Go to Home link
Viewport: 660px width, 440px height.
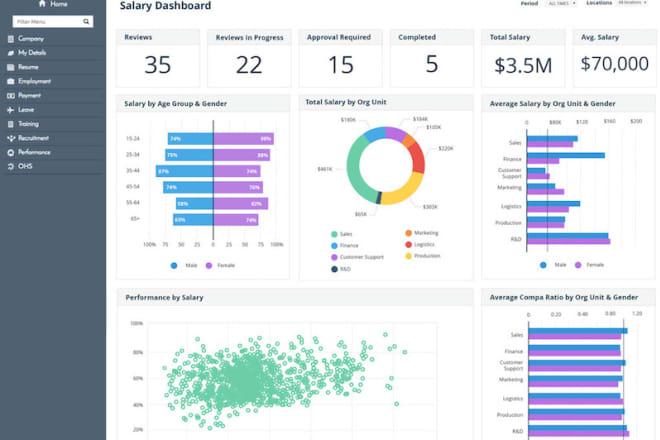pyautogui.click(x=59, y=4)
